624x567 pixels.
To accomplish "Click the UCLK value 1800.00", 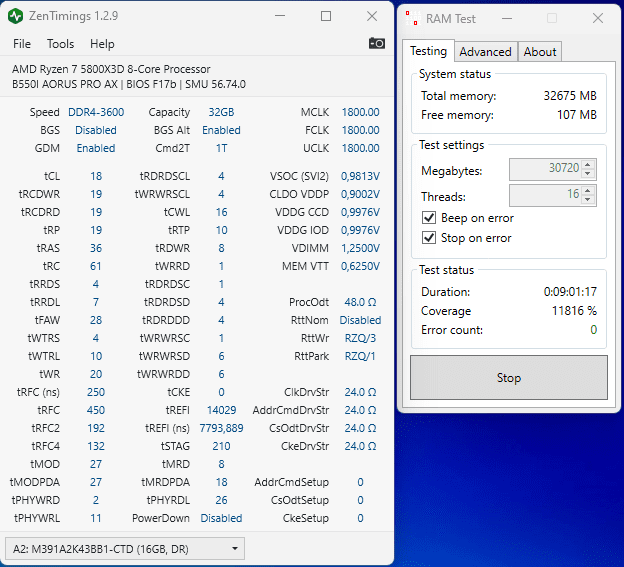I will tap(360, 148).
